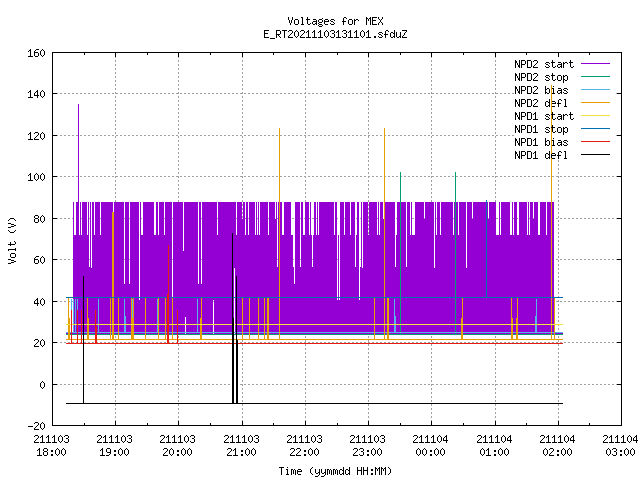Click the x-axis label 211104 01:00

coord(495,446)
